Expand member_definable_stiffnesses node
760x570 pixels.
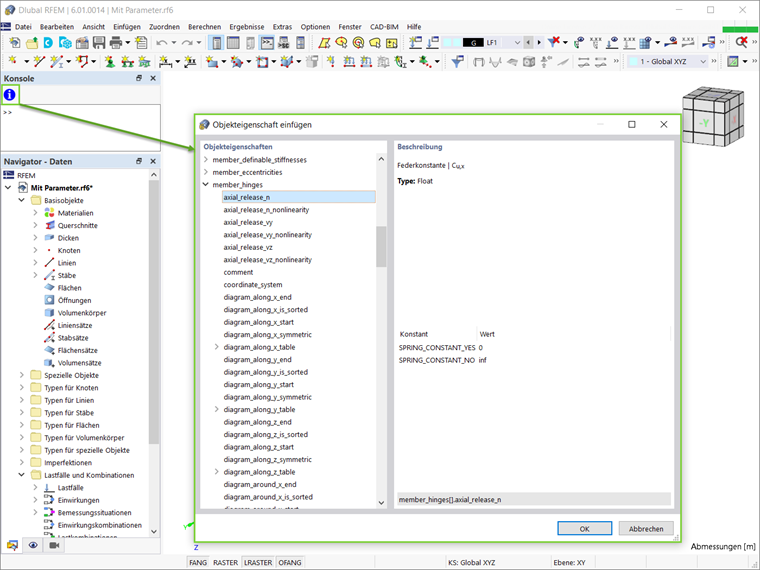[x=206, y=159]
